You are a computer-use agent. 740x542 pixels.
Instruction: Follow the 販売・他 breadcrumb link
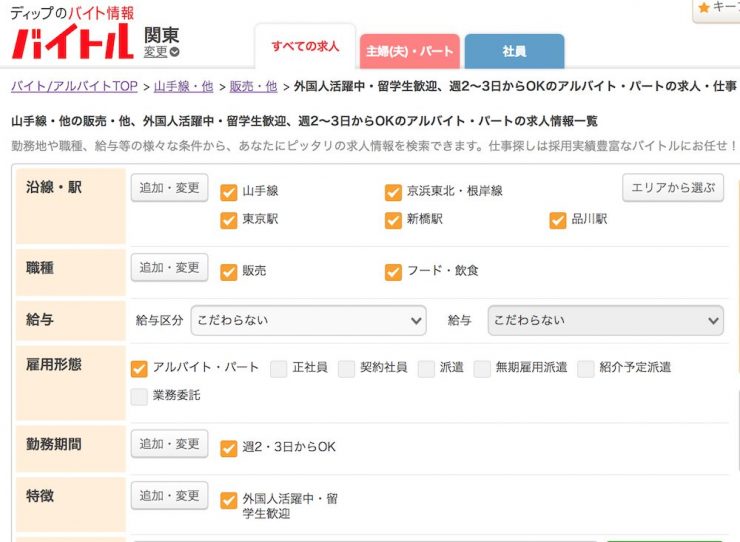click(253, 86)
